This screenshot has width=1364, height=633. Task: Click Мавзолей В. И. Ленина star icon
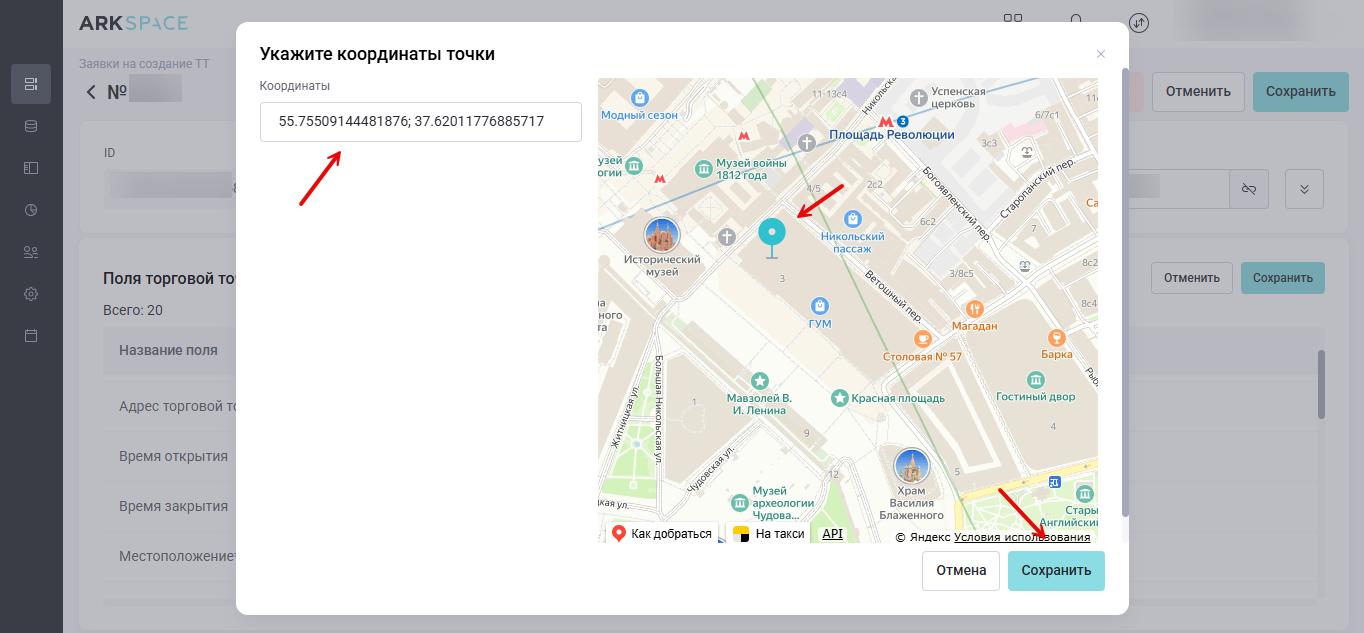coord(760,381)
